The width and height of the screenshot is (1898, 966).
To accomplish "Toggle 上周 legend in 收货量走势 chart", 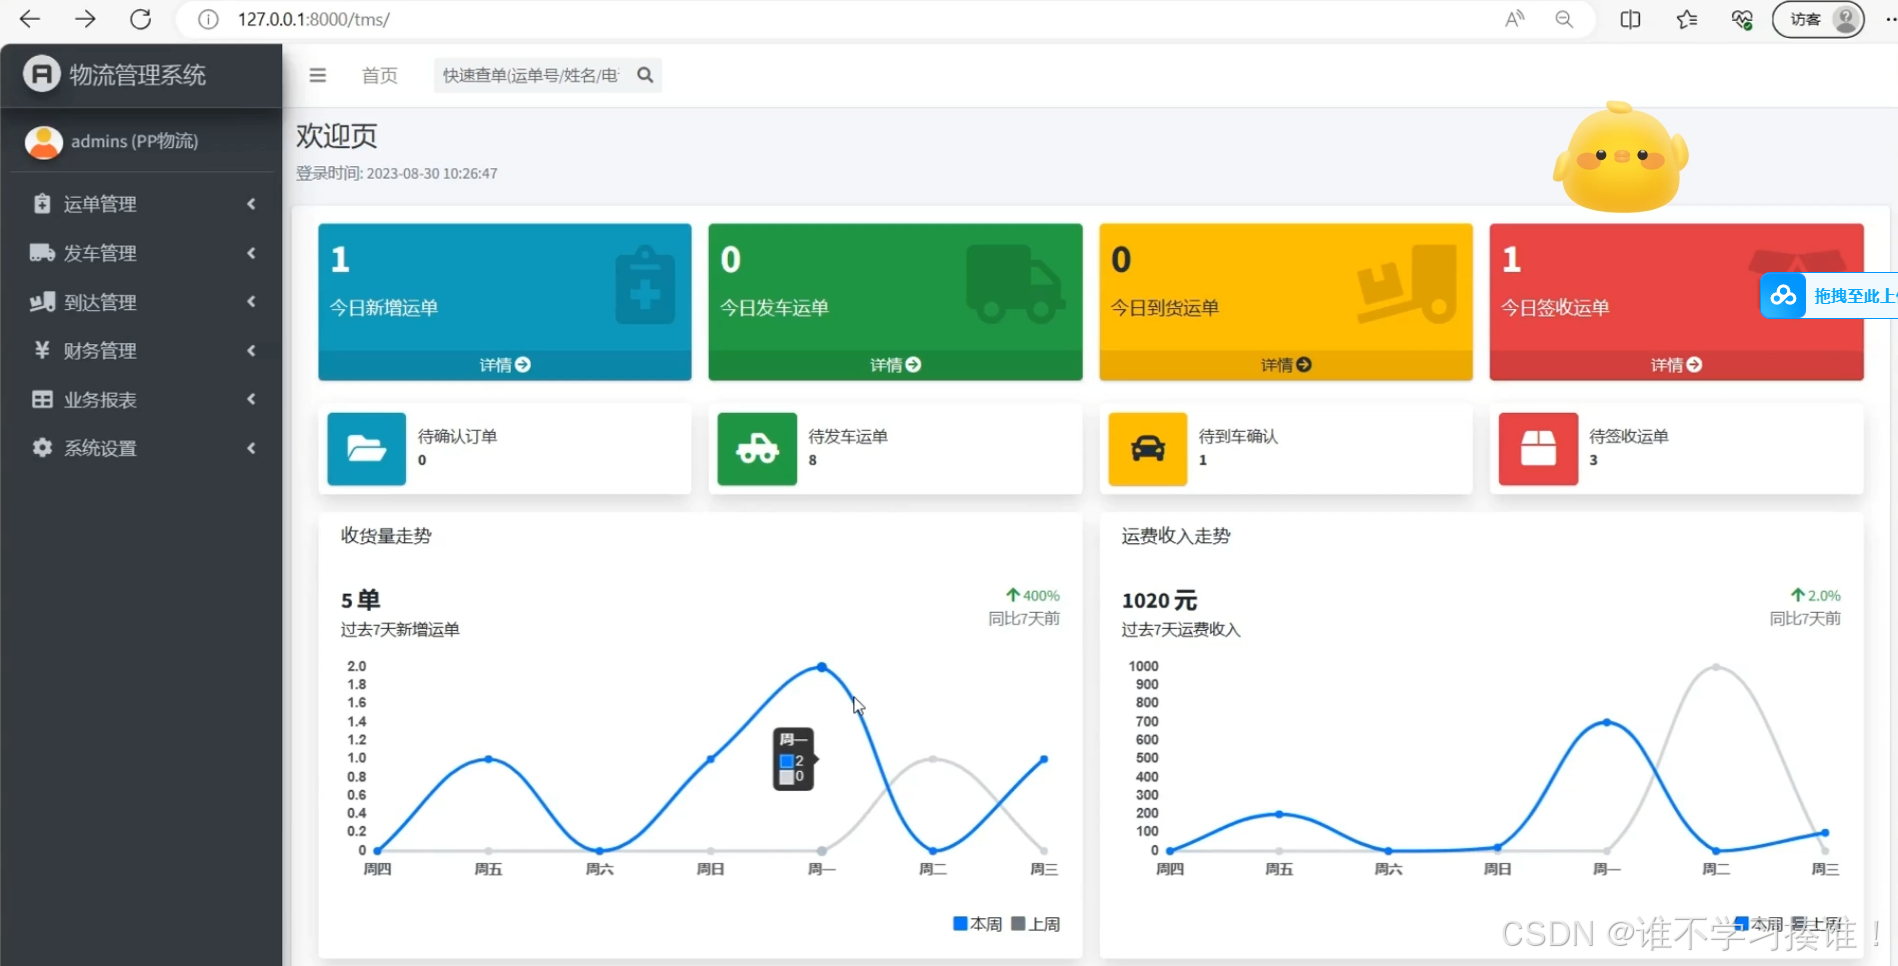I will 1036,924.
